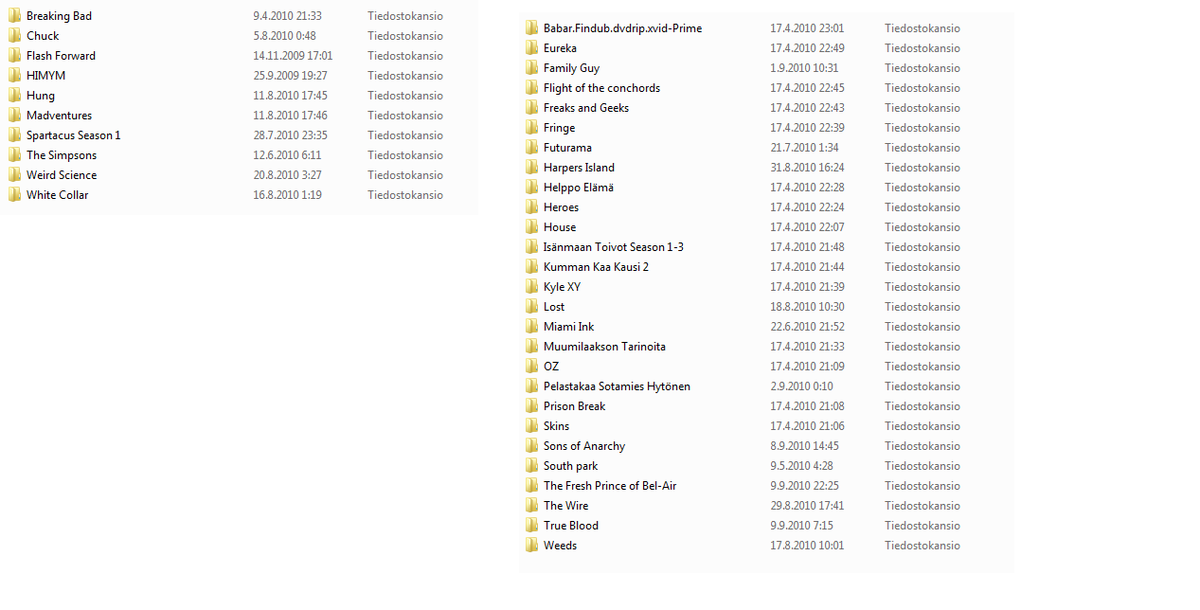Click the date 9.9.2010 7:15
Screen dimensions: 1200x610
coord(801,526)
